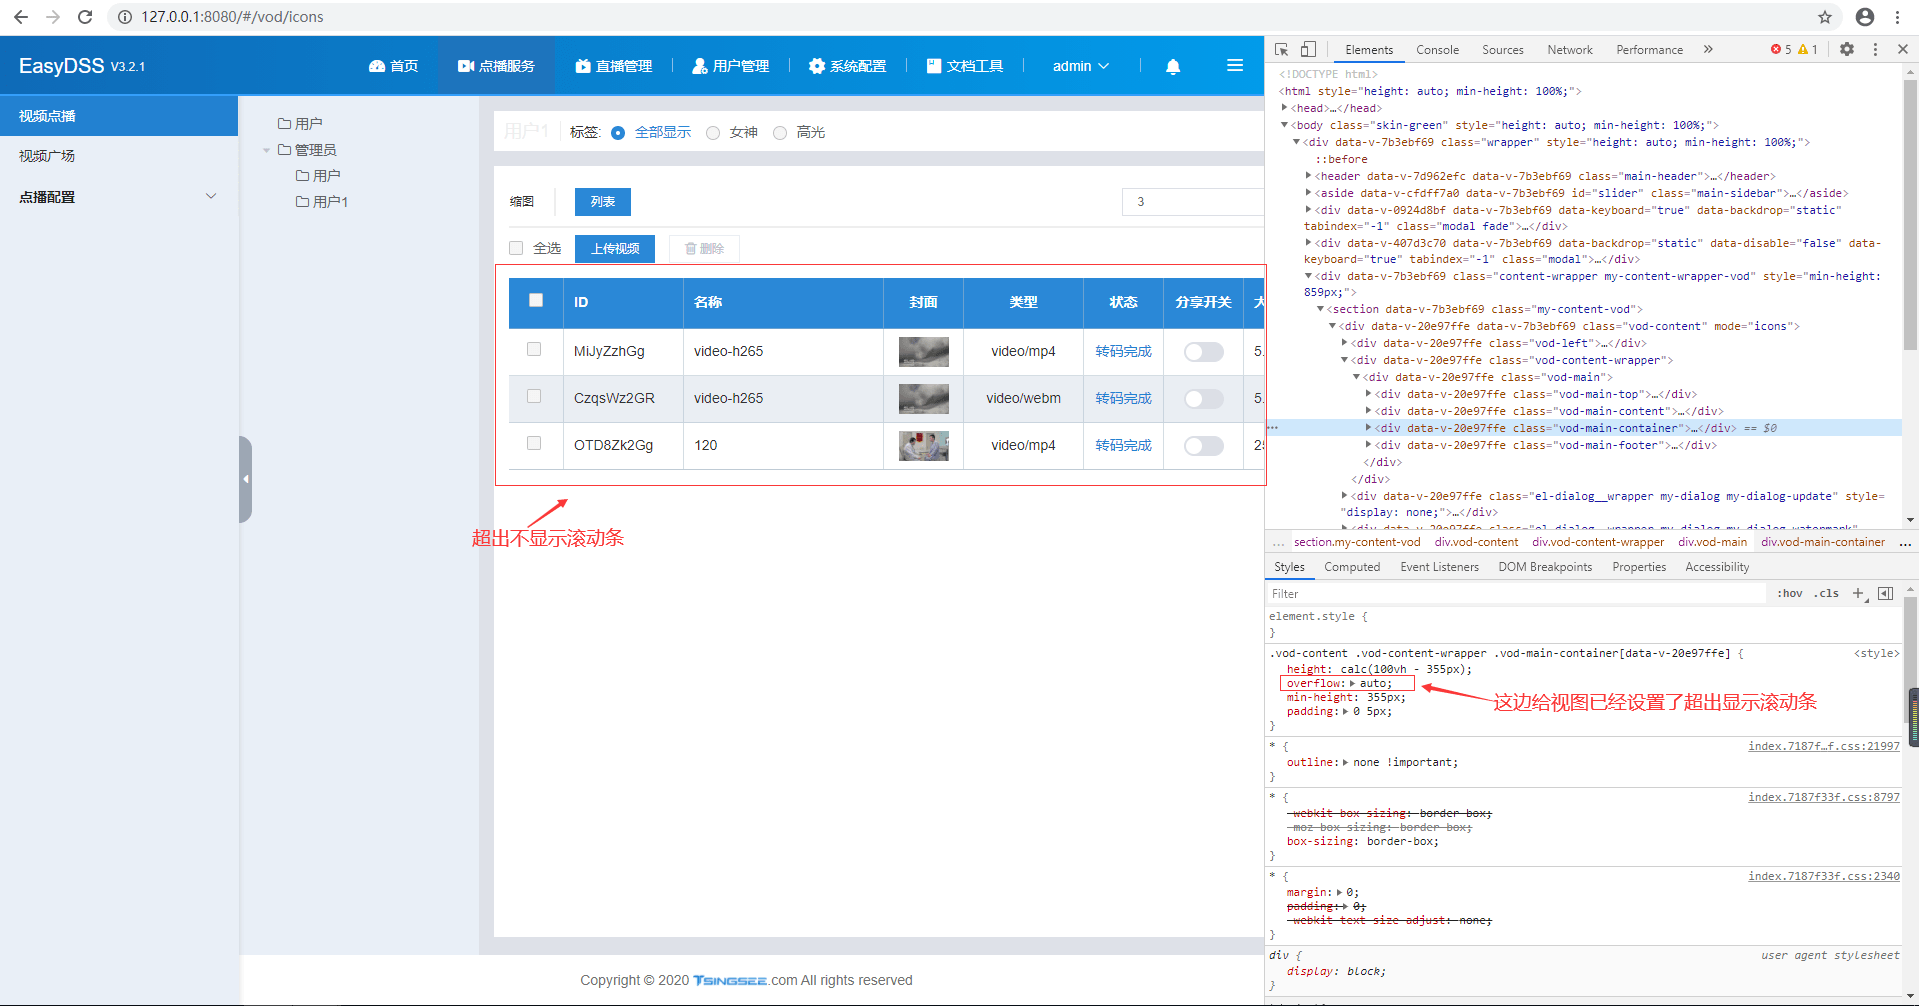This screenshot has height=1006, width=1919.
Task: Open the hamburger menu icon in header
Action: tap(1235, 66)
